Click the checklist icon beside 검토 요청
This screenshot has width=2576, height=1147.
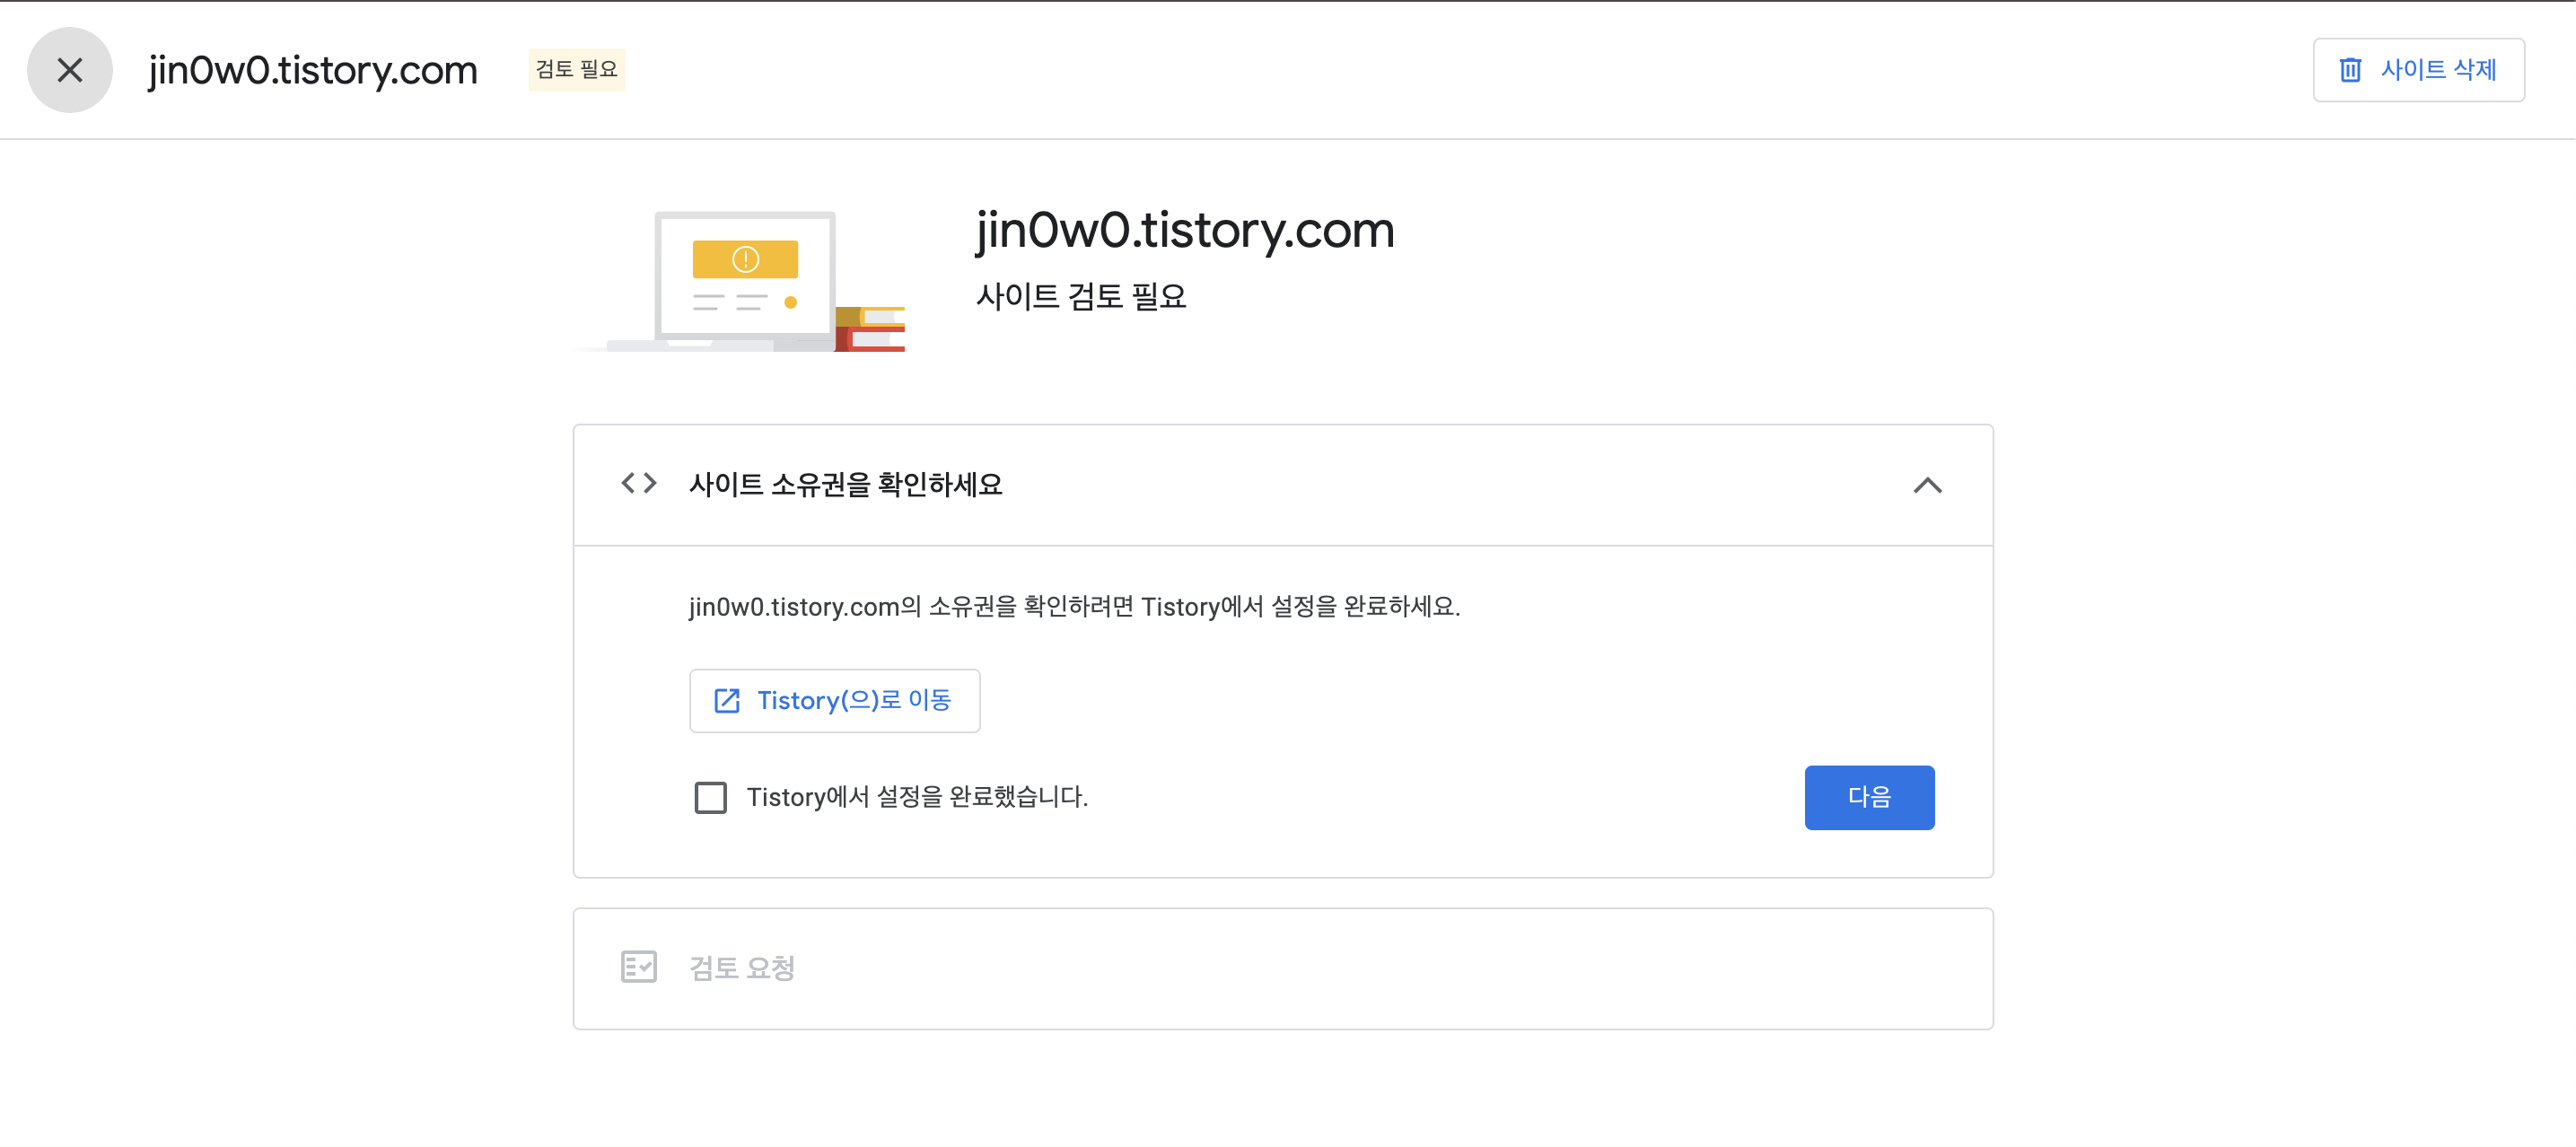coord(638,967)
